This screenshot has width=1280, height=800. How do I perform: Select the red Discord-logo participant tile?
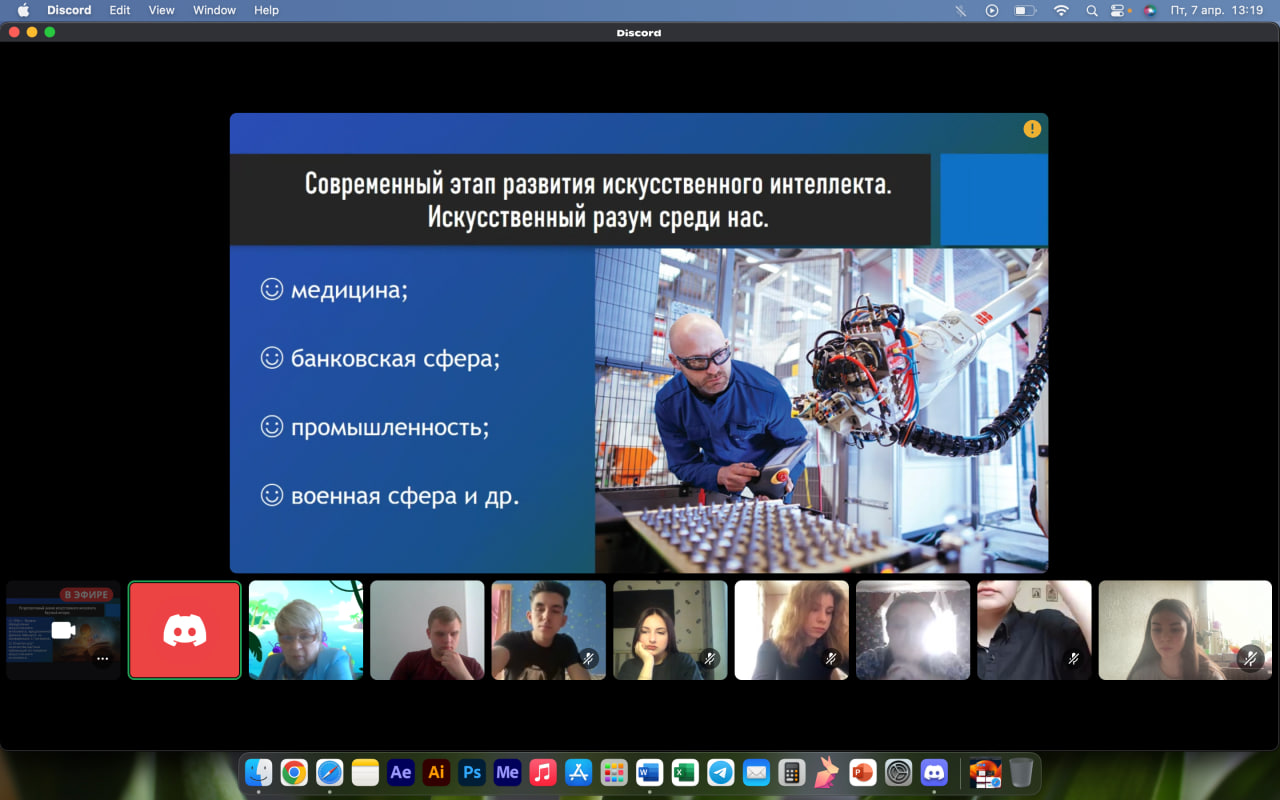click(185, 630)
